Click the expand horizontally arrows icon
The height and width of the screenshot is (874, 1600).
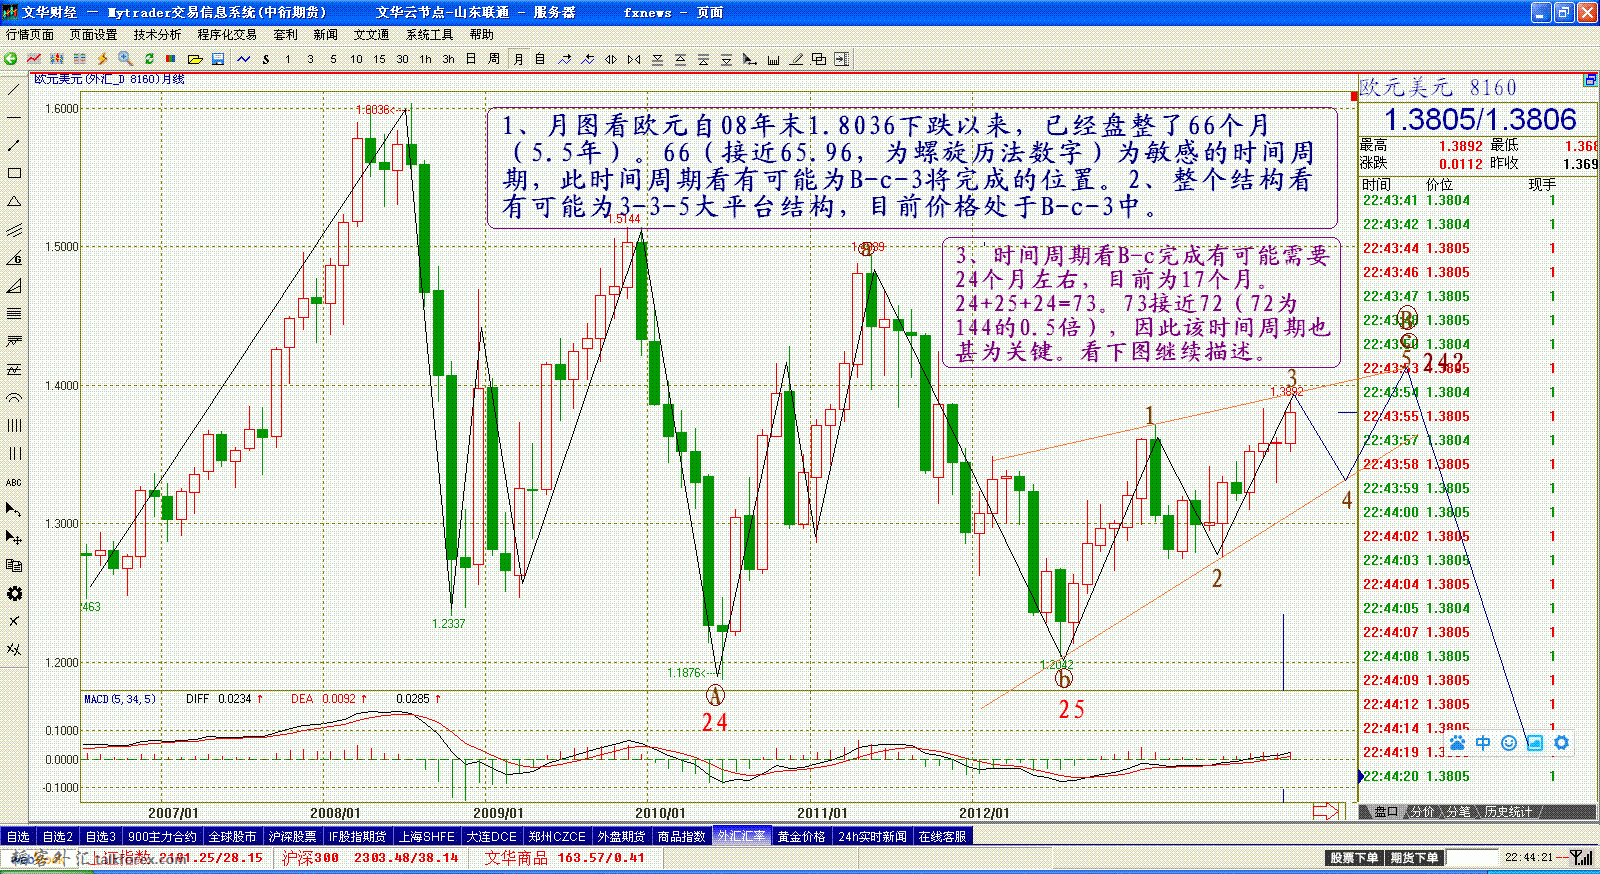610,59
